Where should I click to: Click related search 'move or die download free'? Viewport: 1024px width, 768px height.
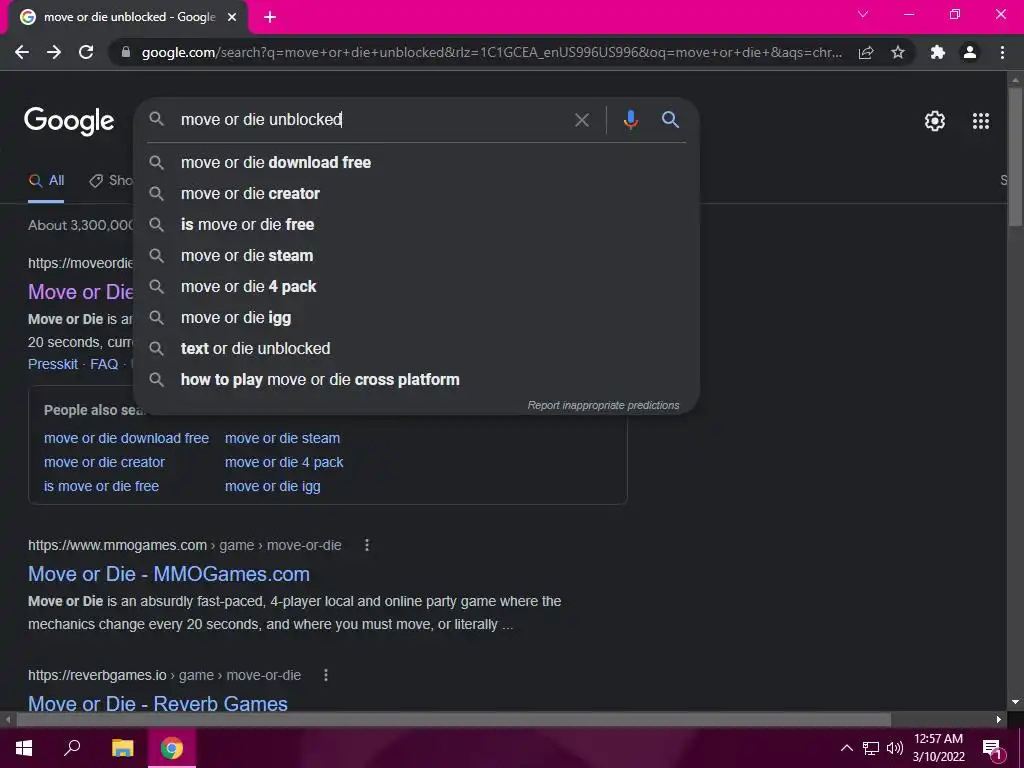[126, 438]
